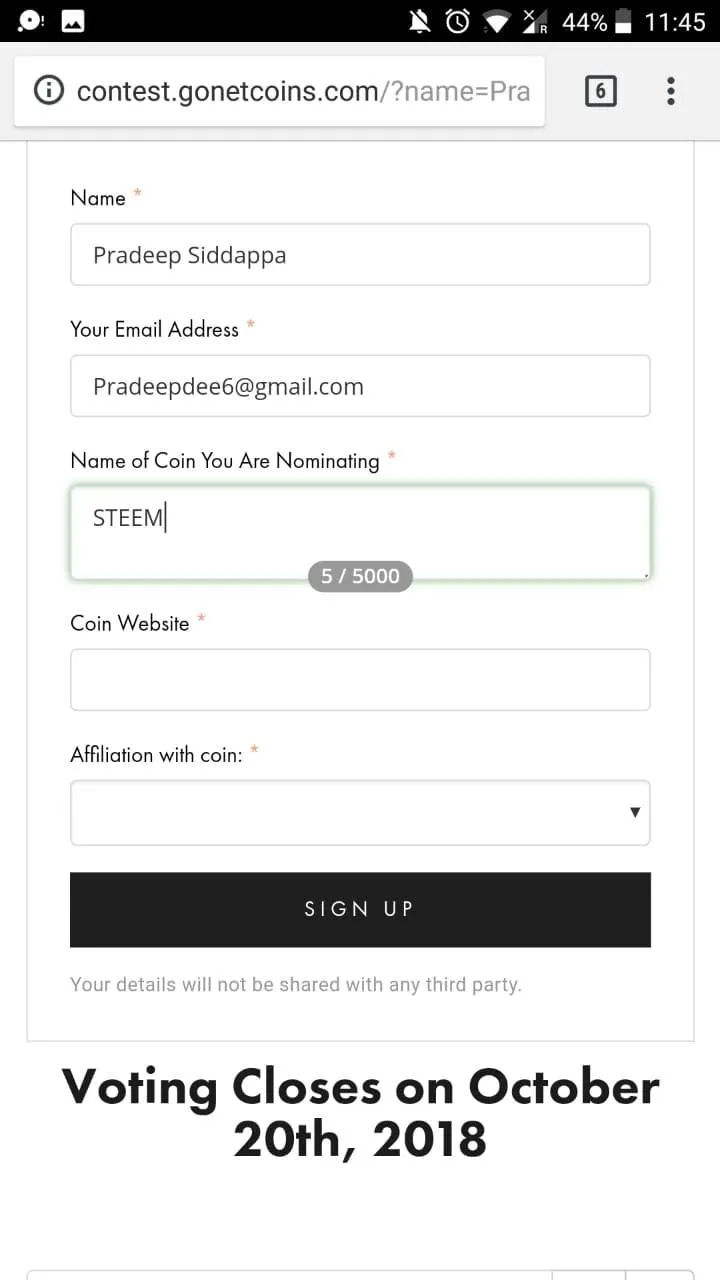The image size is (720, 1280).
Task: Click the coin name textarea containing STEEM
Action: [360, 533]
